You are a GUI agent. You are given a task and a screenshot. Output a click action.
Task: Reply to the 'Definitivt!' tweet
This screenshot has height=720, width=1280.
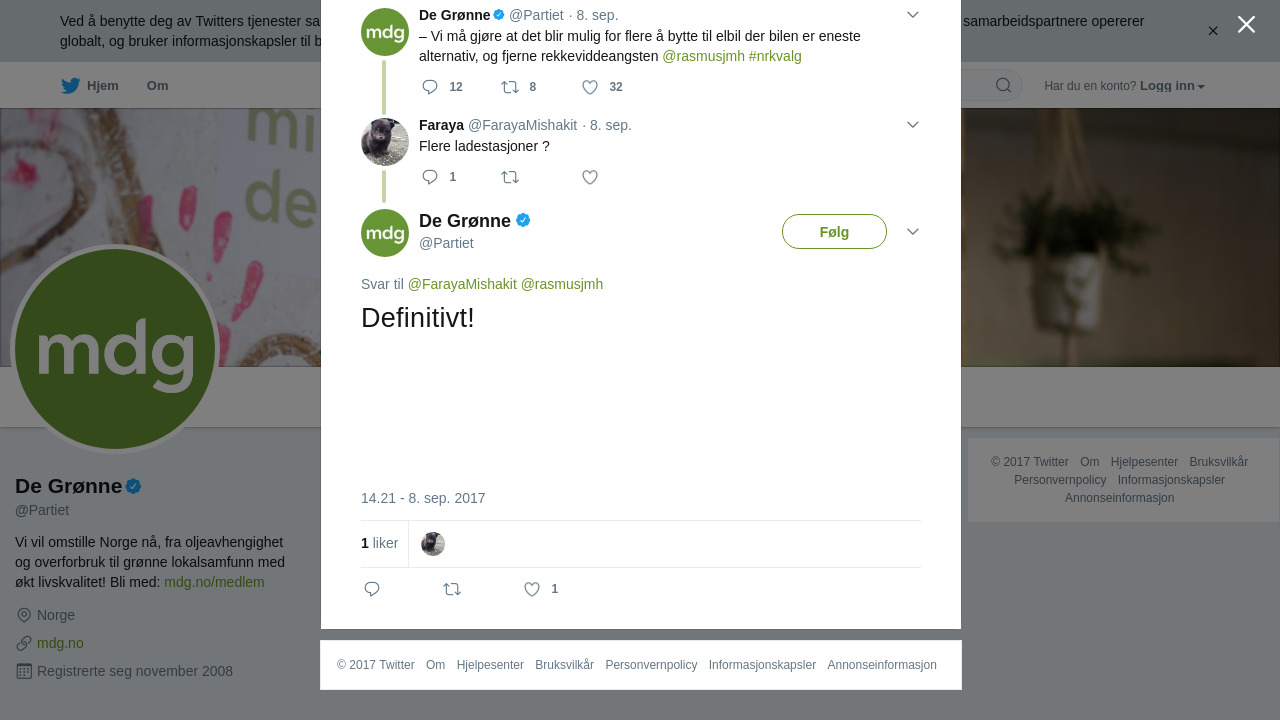coord(372,589)
